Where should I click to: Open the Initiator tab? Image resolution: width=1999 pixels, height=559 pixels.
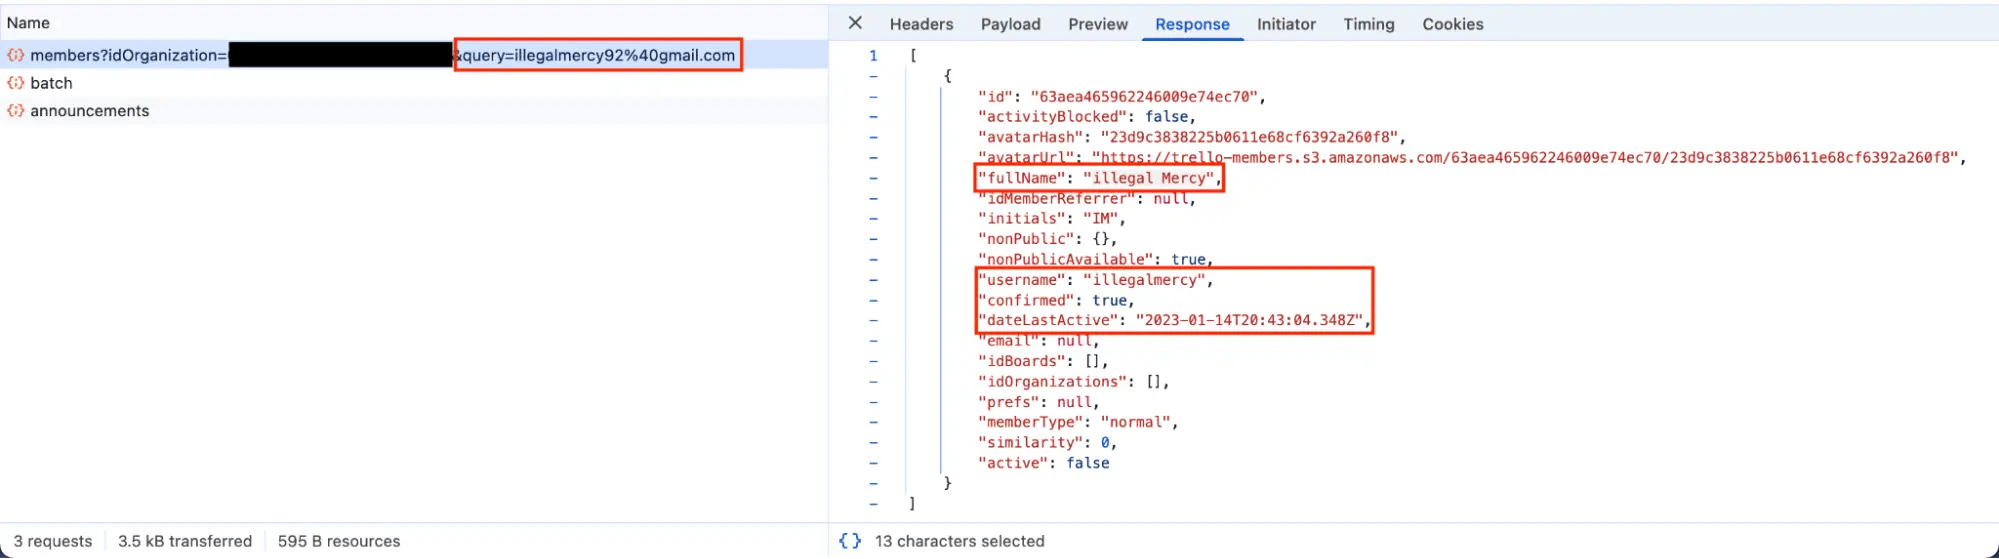point(1286,24)
